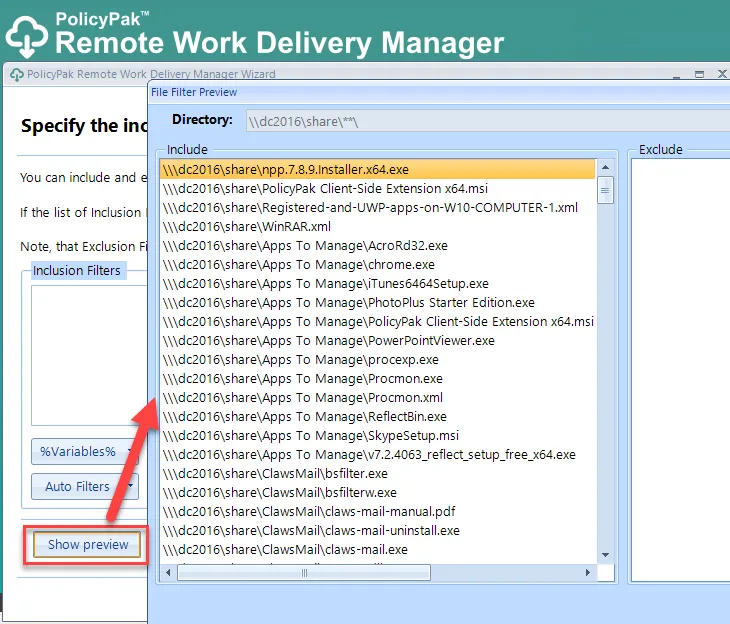Select Apps To Manage\chrome.exe row

[378, 265]
